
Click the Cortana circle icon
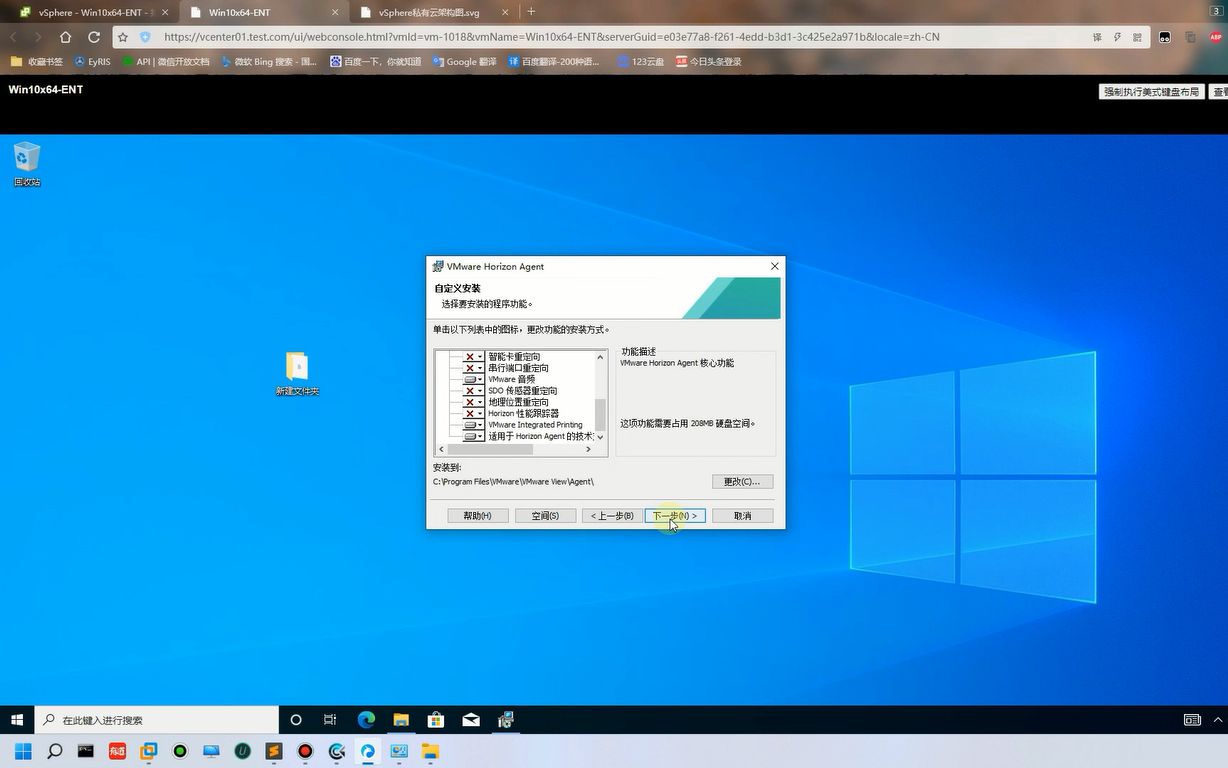pos(296,720)
